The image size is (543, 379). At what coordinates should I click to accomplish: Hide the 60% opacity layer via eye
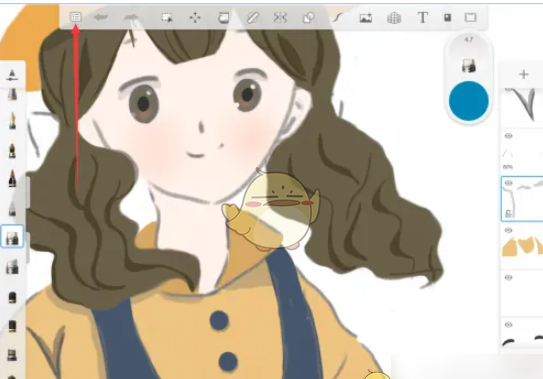(508, 136)
